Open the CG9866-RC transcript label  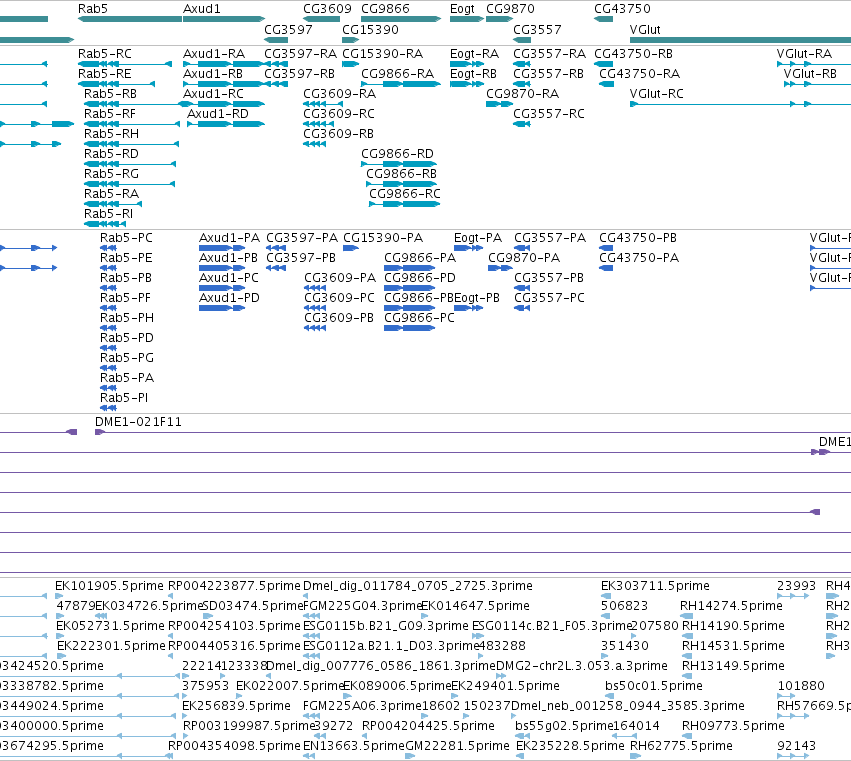405,194
